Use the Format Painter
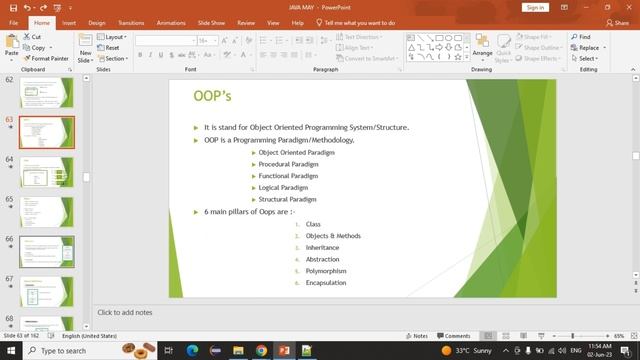The height and width of the screenshot is (360, 640). (x=46, y=58)
